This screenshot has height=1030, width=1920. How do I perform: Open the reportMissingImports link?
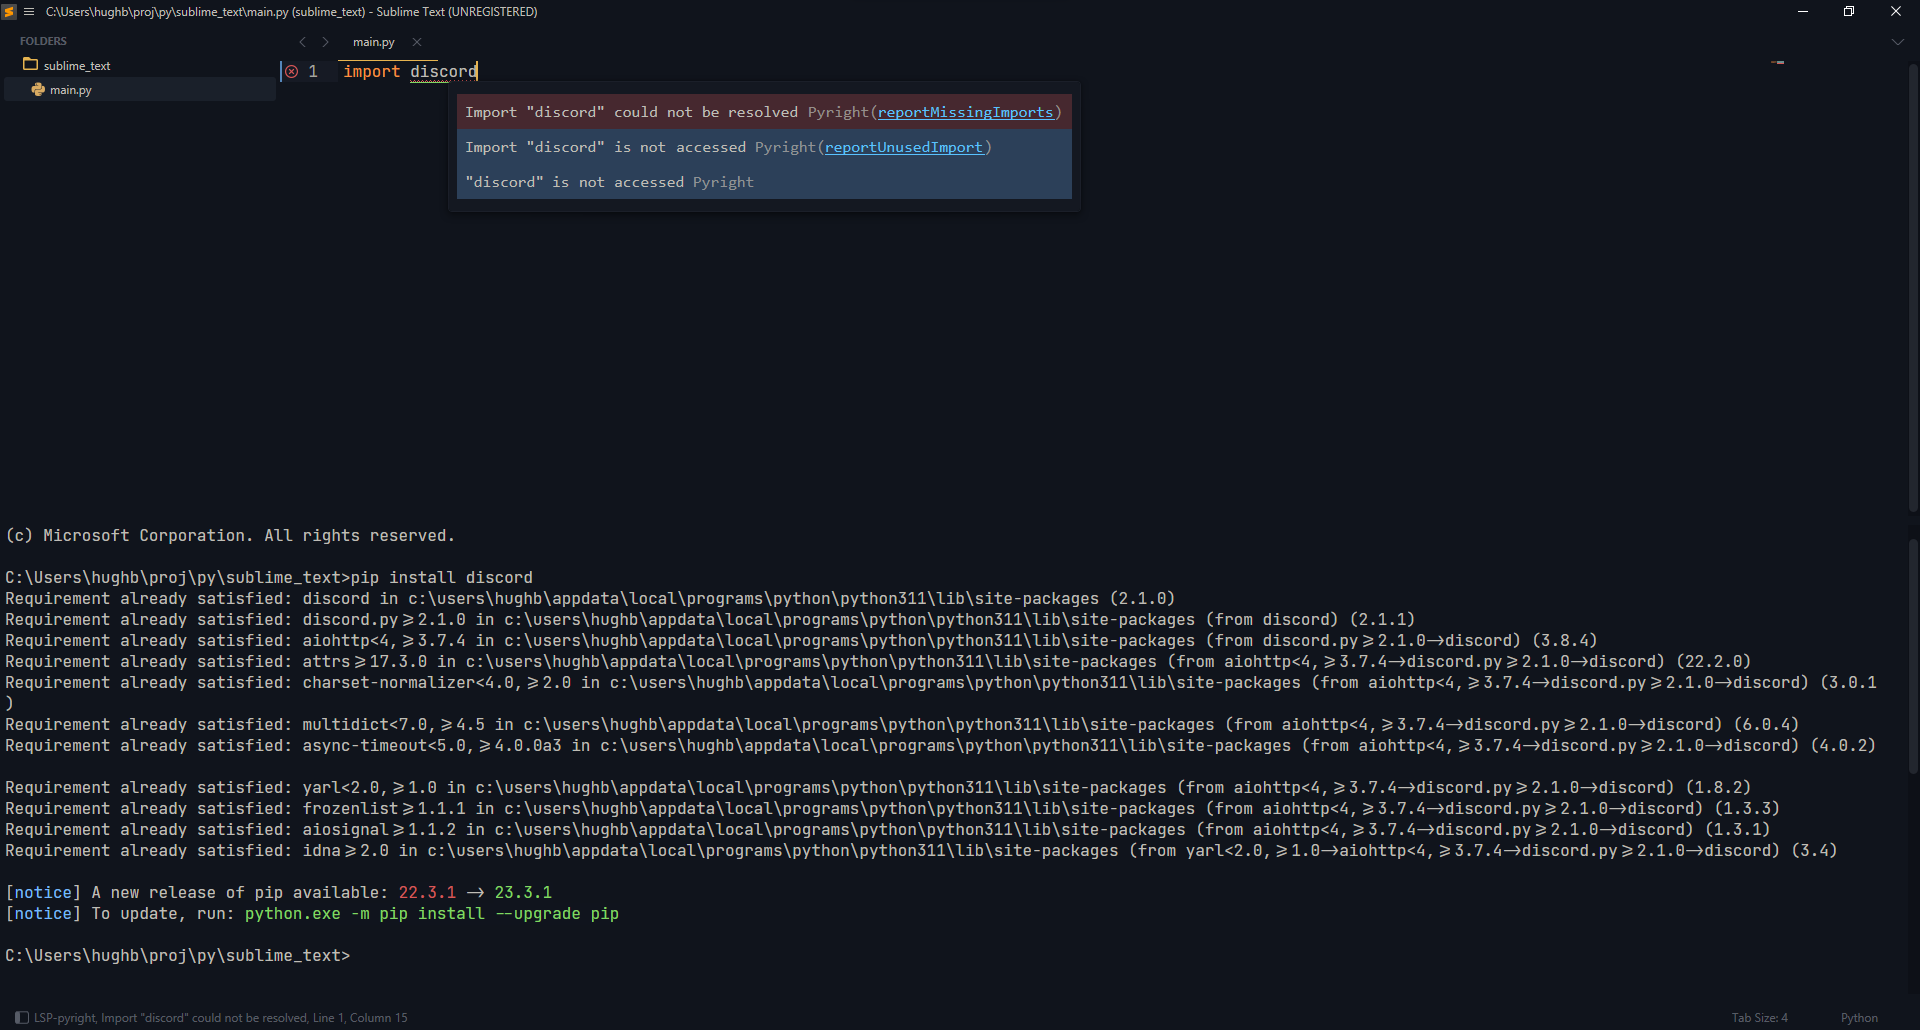(965, 113)
